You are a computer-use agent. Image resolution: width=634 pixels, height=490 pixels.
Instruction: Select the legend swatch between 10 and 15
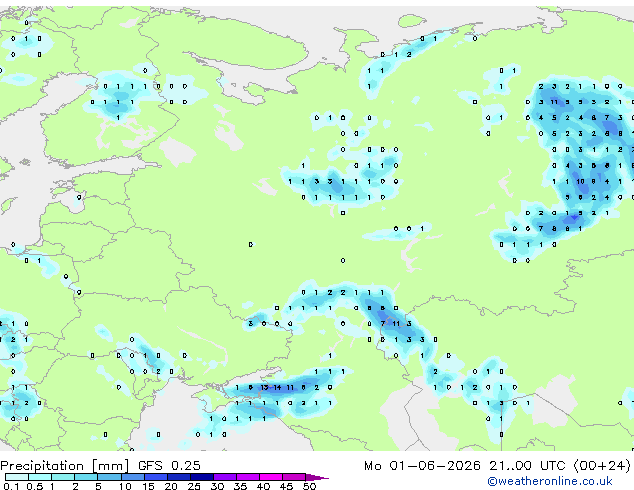click(132, 477)
